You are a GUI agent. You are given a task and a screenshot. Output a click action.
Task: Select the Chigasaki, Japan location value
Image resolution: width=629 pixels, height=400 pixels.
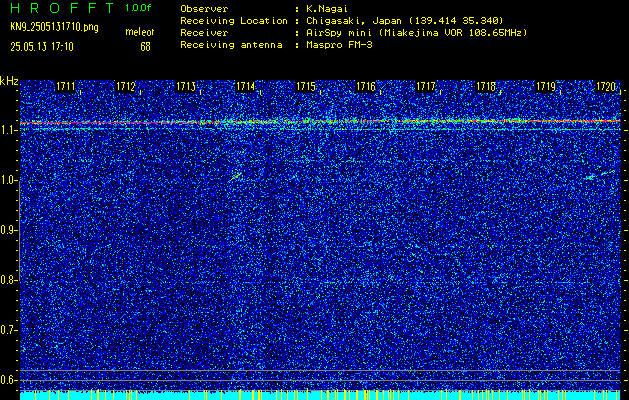point(404,21)
